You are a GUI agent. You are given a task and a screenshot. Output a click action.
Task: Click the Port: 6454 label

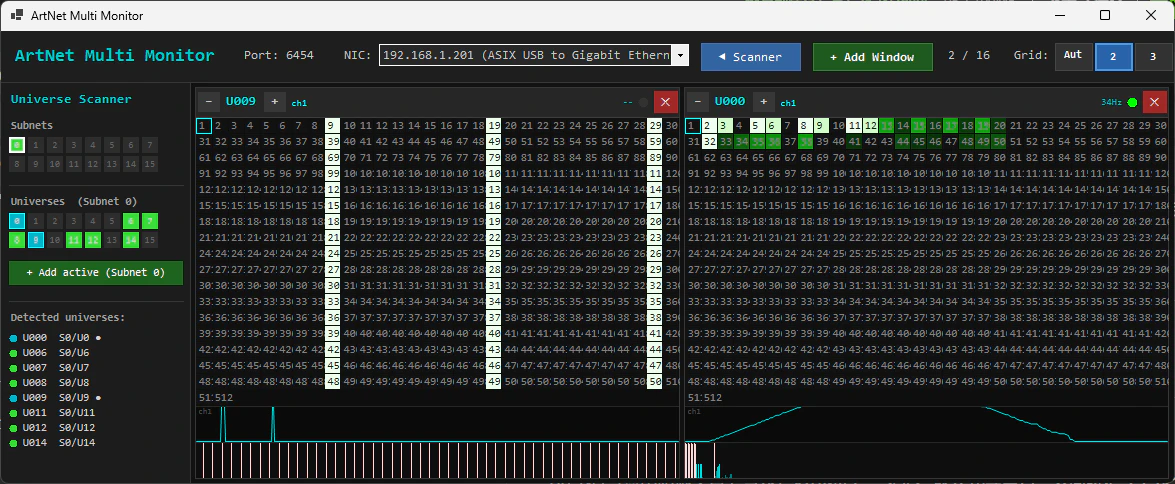(279, 55)
